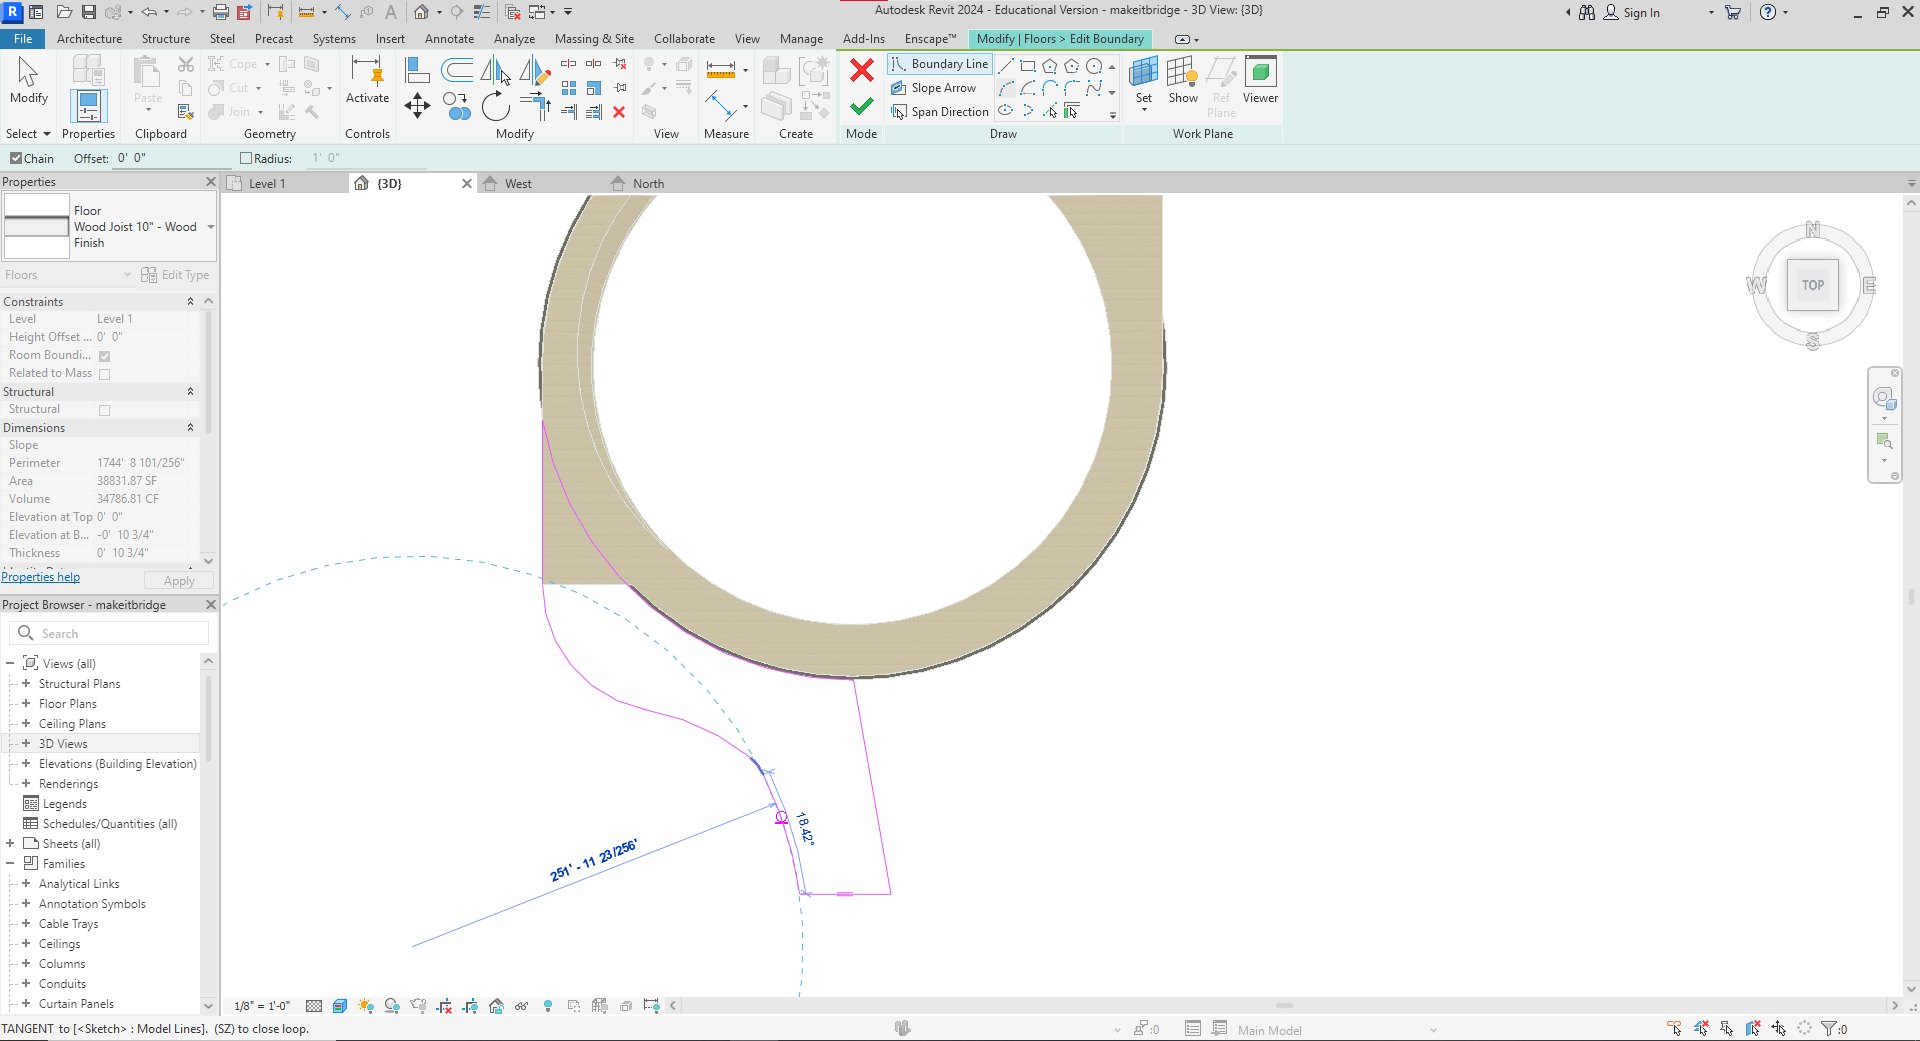The width and height of the screenshot is (1920, 1041).
Task: Close the {3D} view tab
Action: [466, 184]
